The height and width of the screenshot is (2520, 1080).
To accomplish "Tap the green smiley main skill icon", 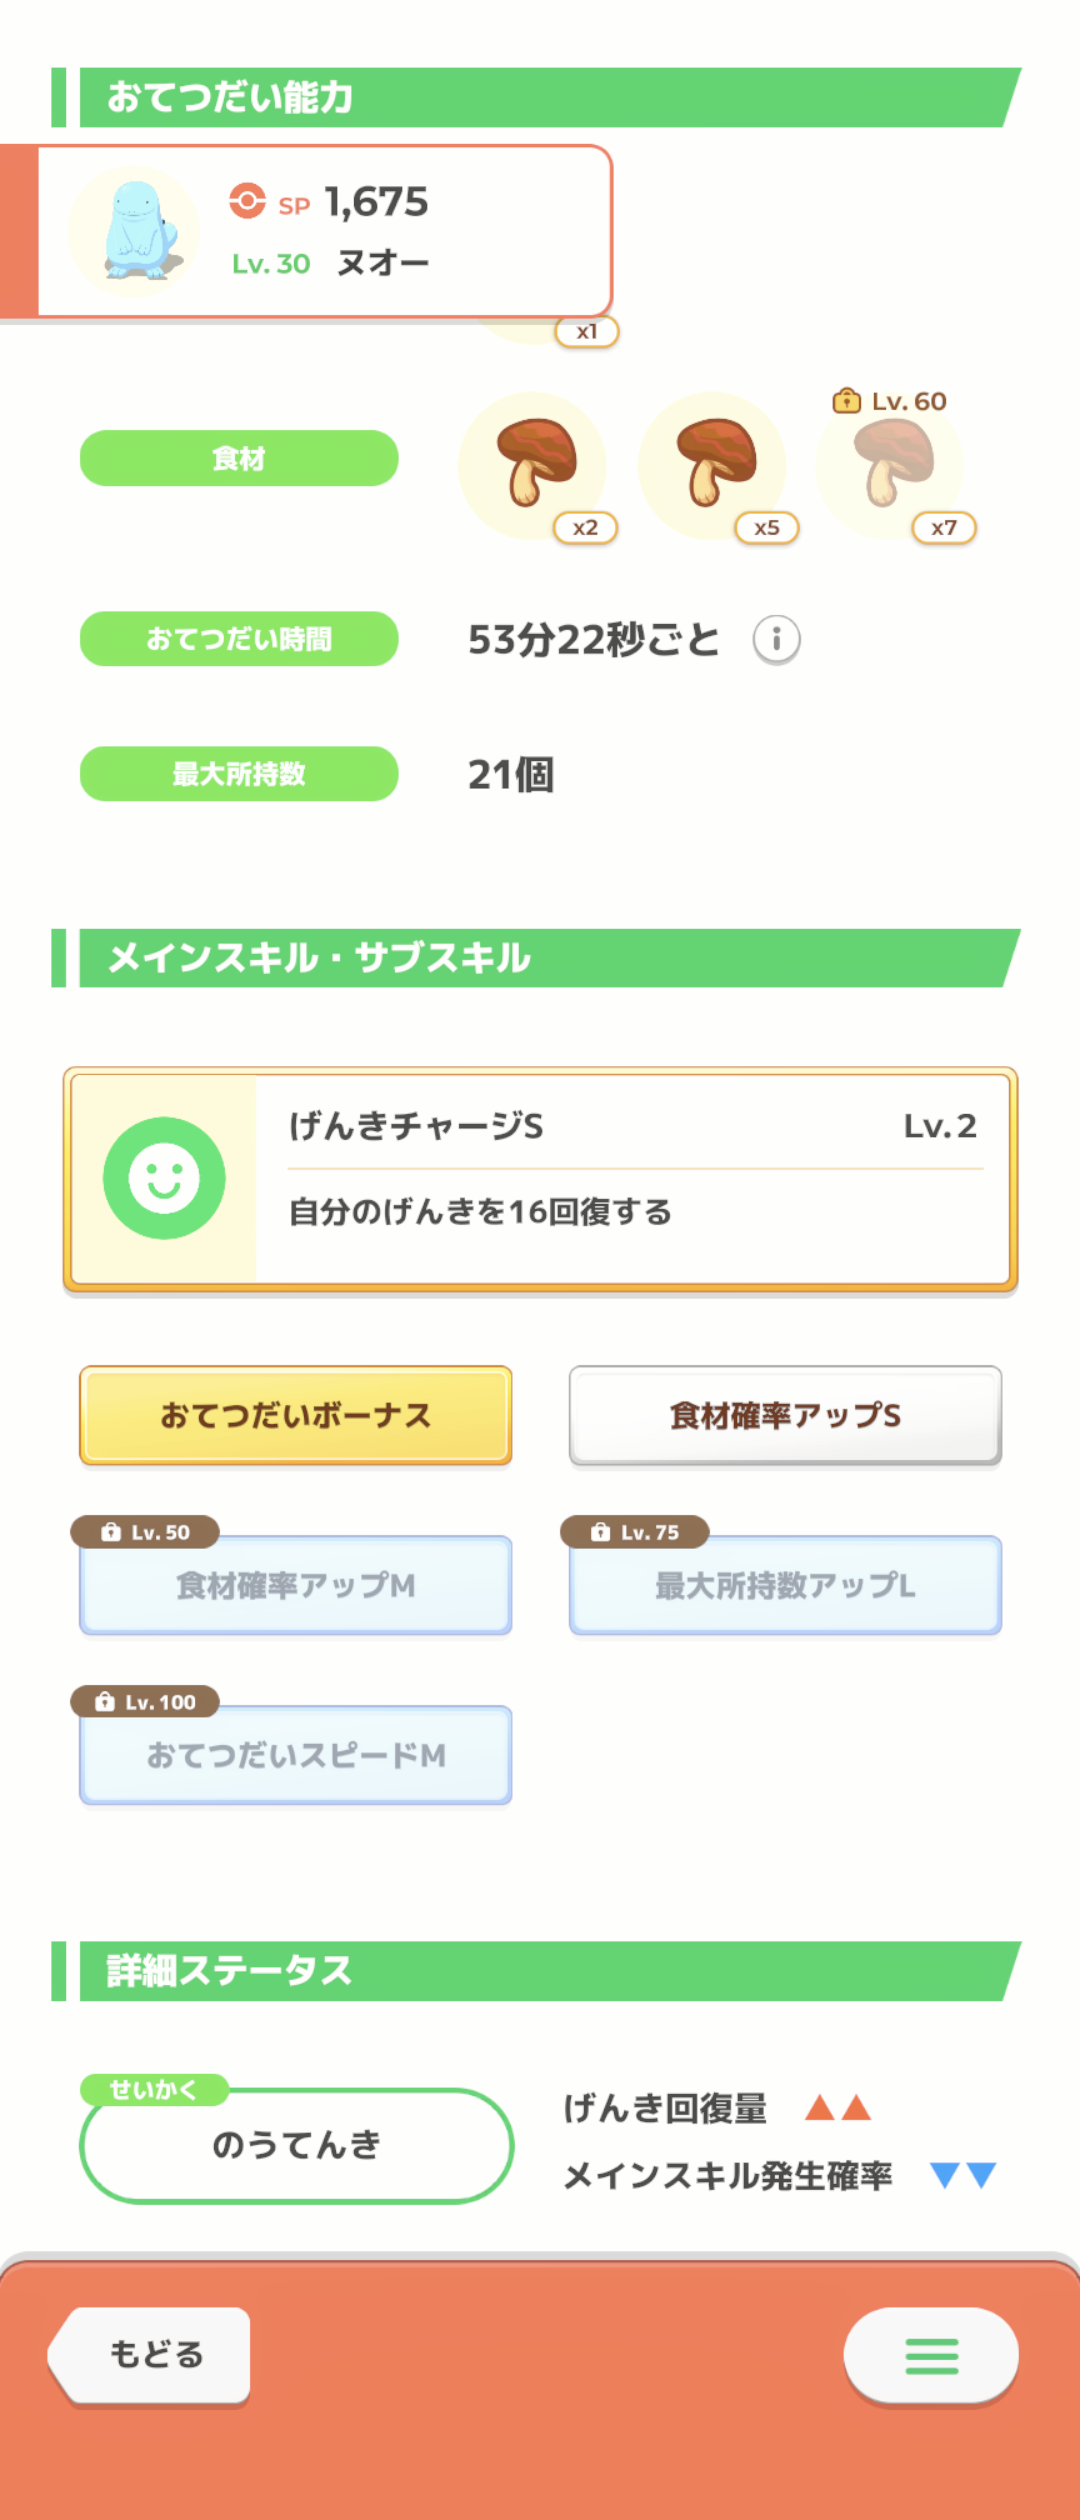I will [164, 1178].
